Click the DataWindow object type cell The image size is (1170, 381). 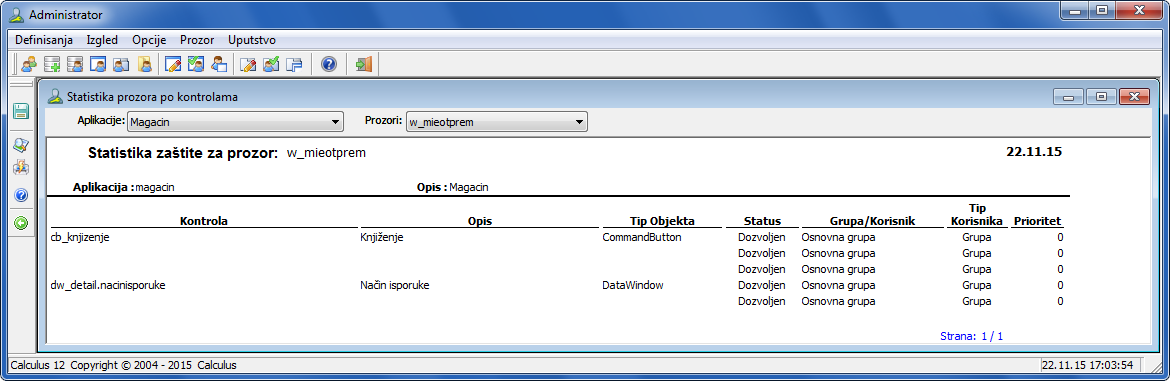tap(633, 285)
